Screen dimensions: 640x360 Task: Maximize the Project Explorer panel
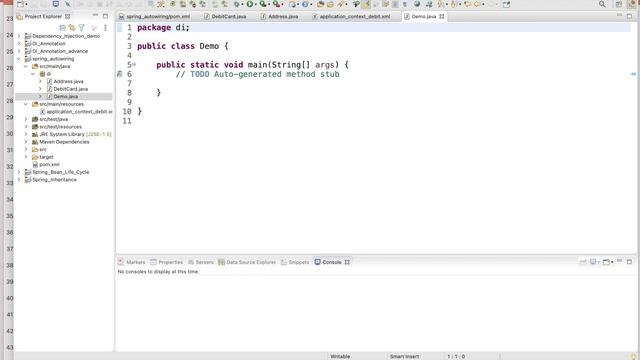(x=105, y=16)
